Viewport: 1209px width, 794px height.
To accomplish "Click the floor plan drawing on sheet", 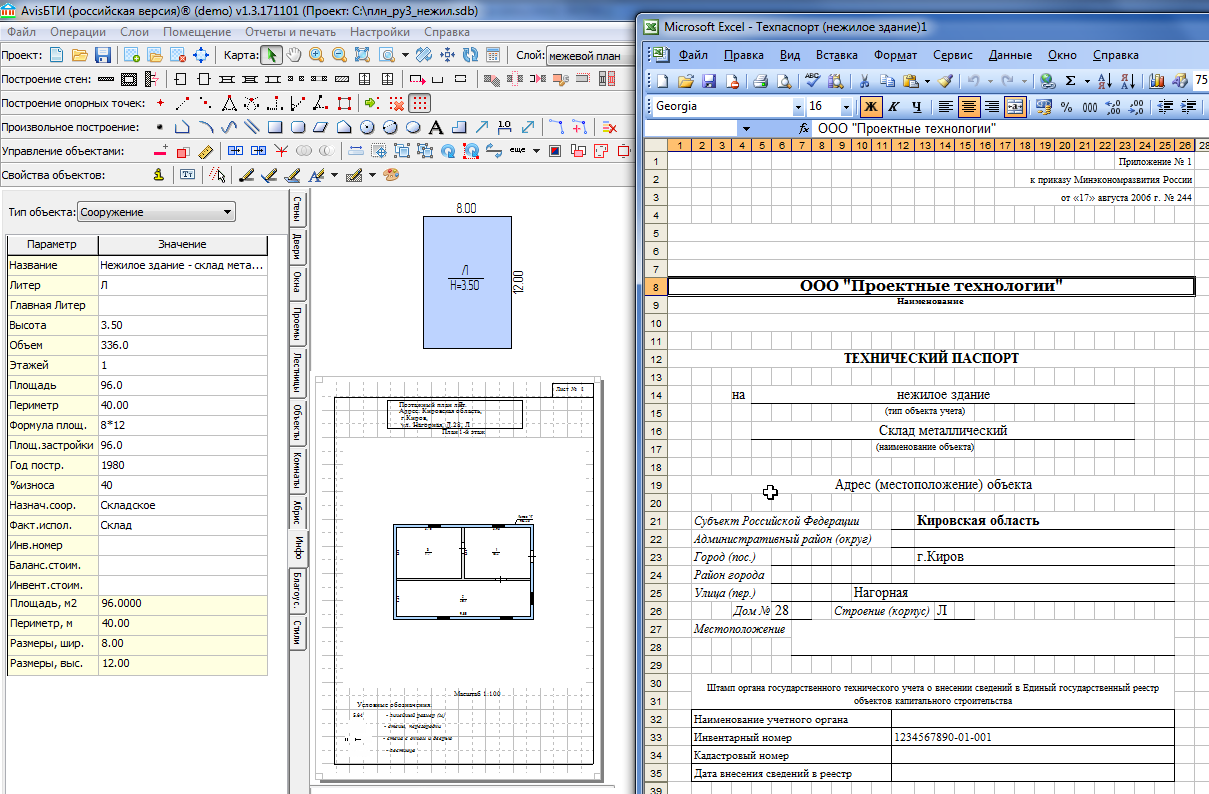I will pos(464,572).
